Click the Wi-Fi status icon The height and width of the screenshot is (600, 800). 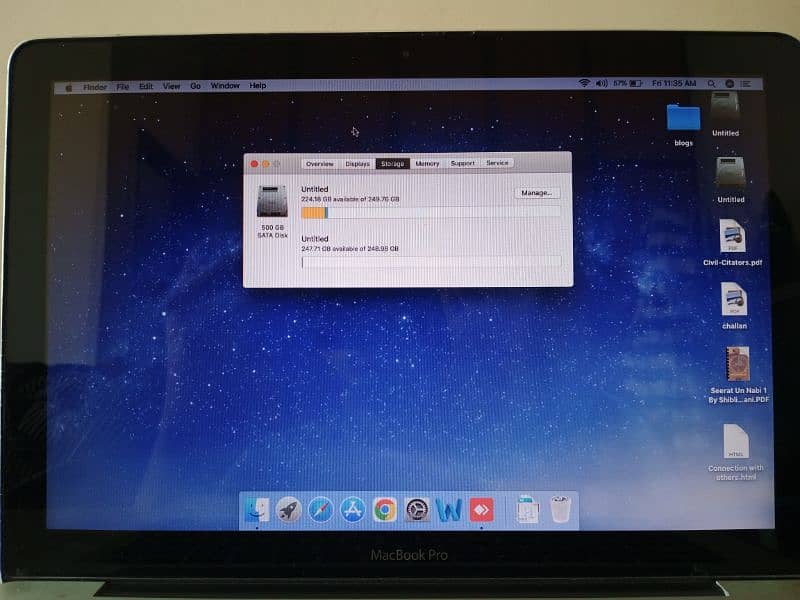(x=584, y=83)
